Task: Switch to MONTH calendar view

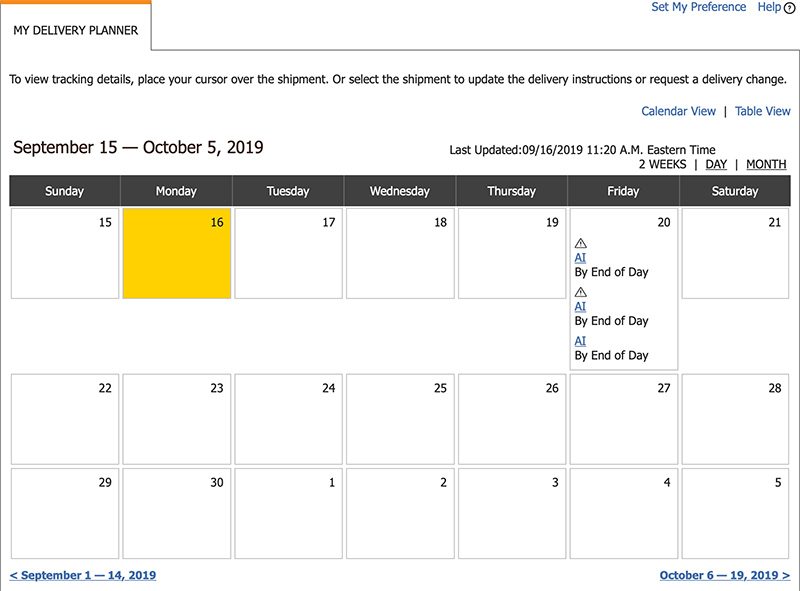Action: coord(766,164)
